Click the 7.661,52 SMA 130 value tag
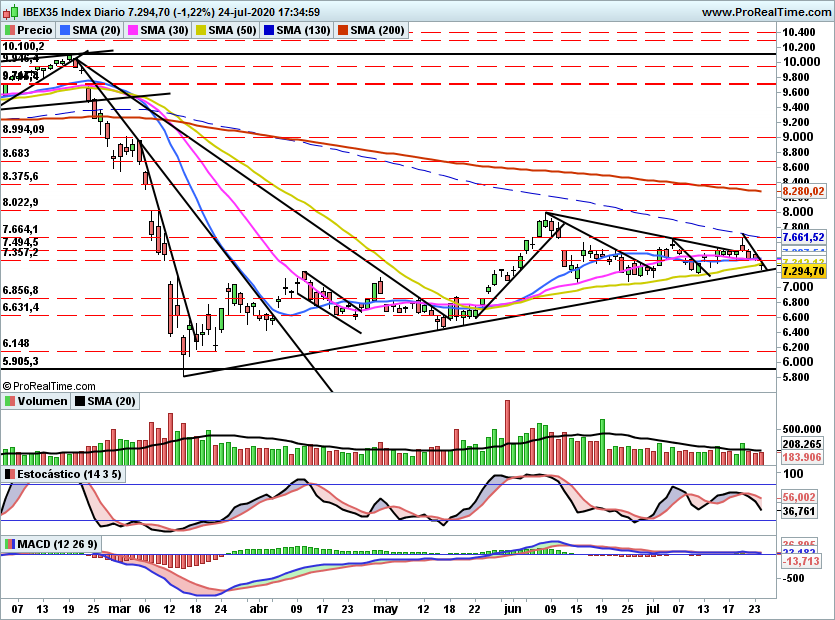The width and height of the screenshot is (835, 620). point(803,237)
